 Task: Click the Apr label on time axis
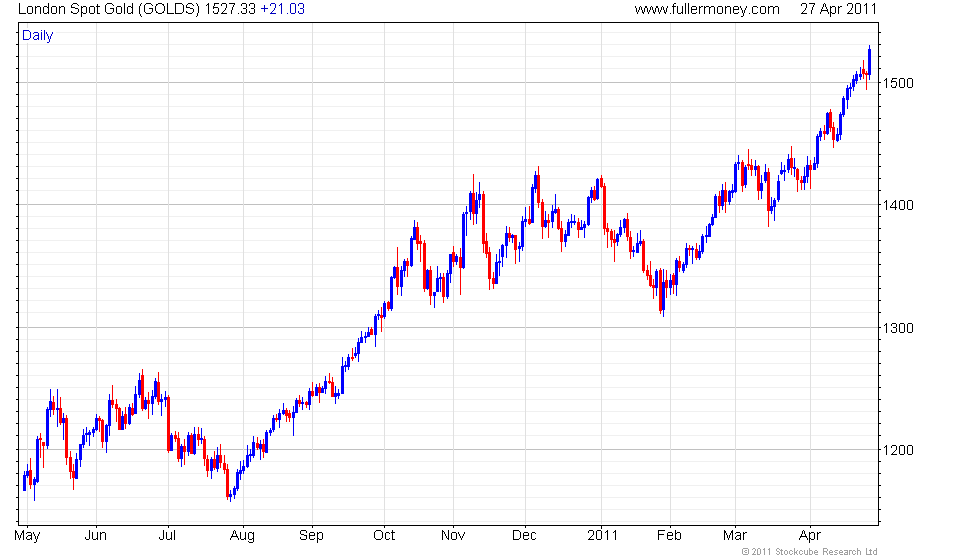pos(809,536)
